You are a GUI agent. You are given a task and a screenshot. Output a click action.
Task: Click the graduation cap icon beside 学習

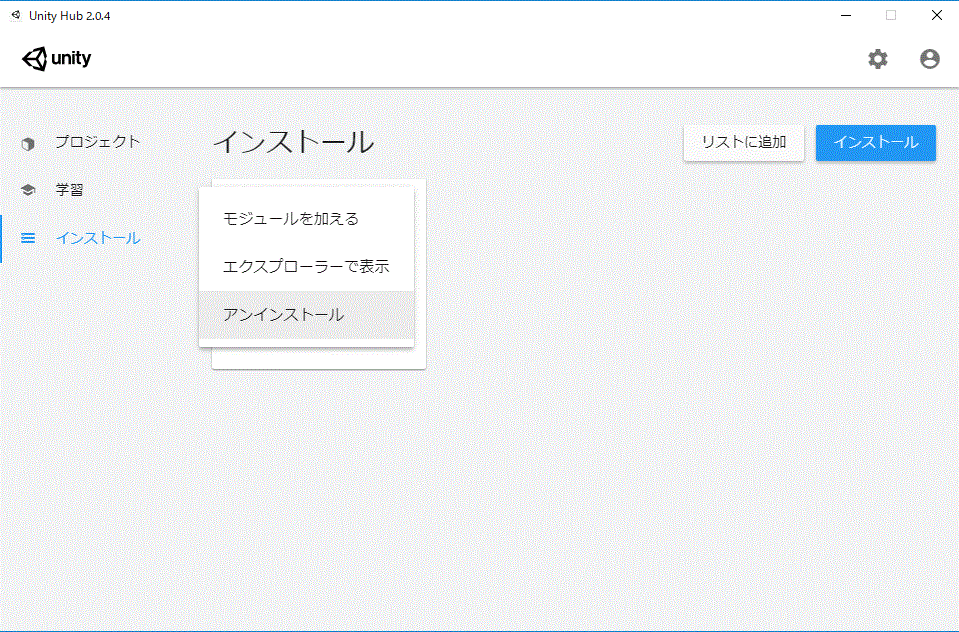click(28, 190)
